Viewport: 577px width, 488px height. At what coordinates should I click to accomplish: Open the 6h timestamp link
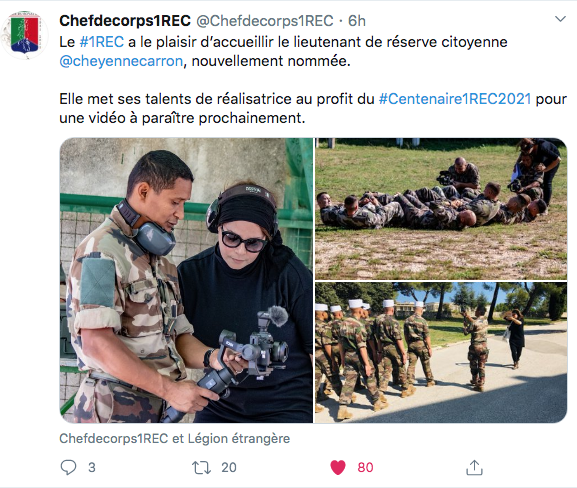coord(357,21)
